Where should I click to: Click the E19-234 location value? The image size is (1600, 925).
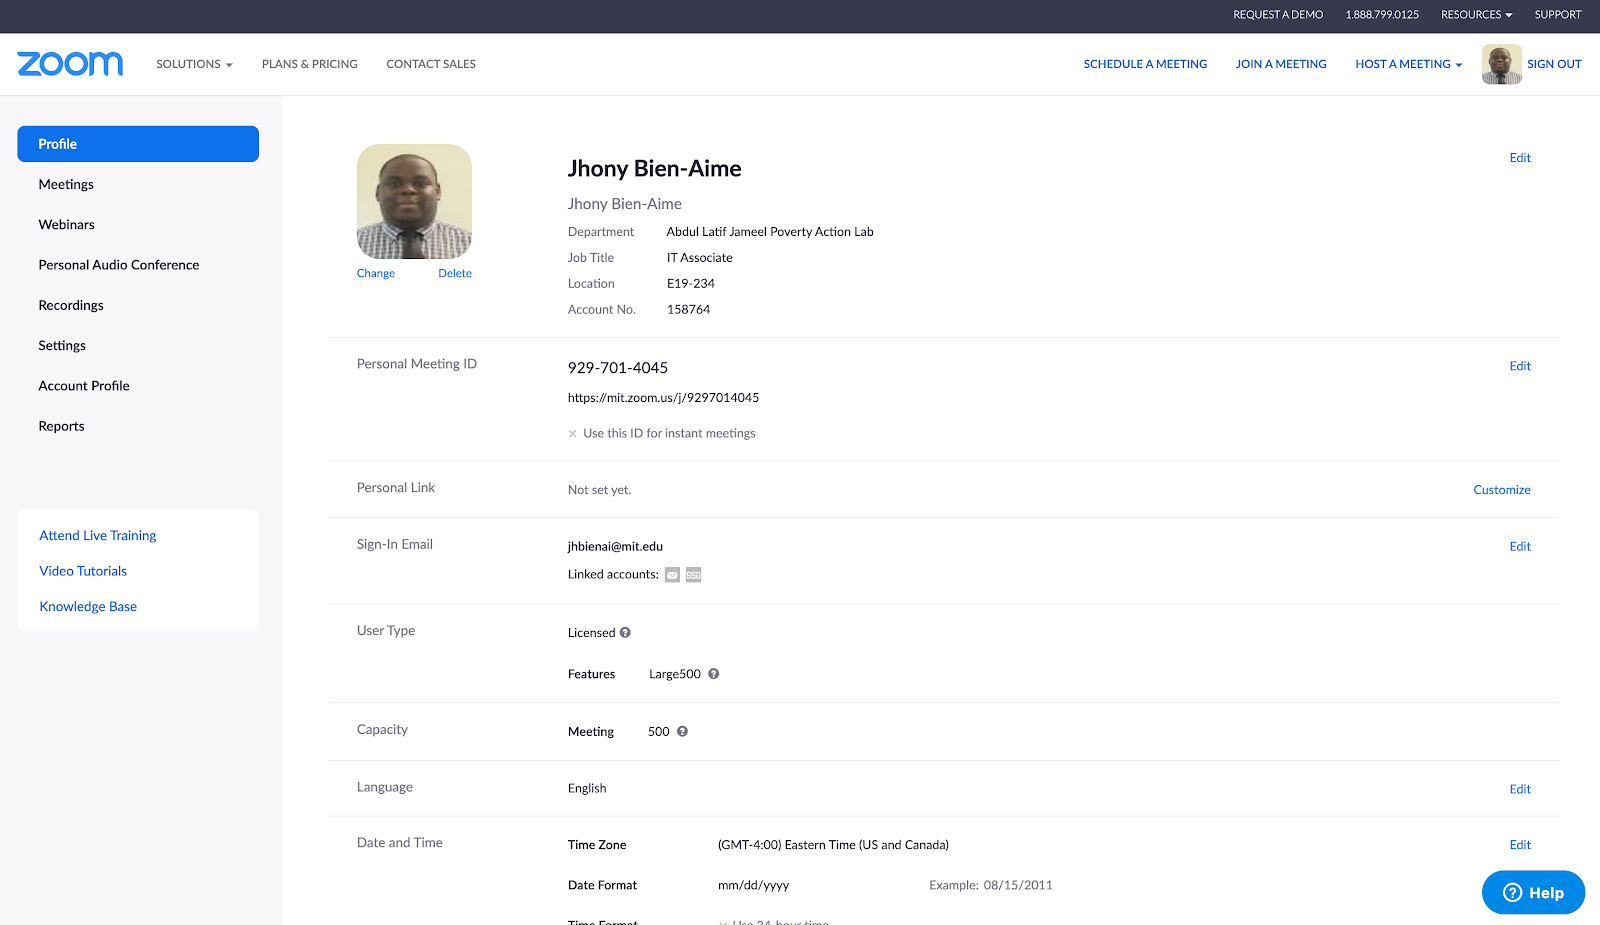click(x=690, y=284)
